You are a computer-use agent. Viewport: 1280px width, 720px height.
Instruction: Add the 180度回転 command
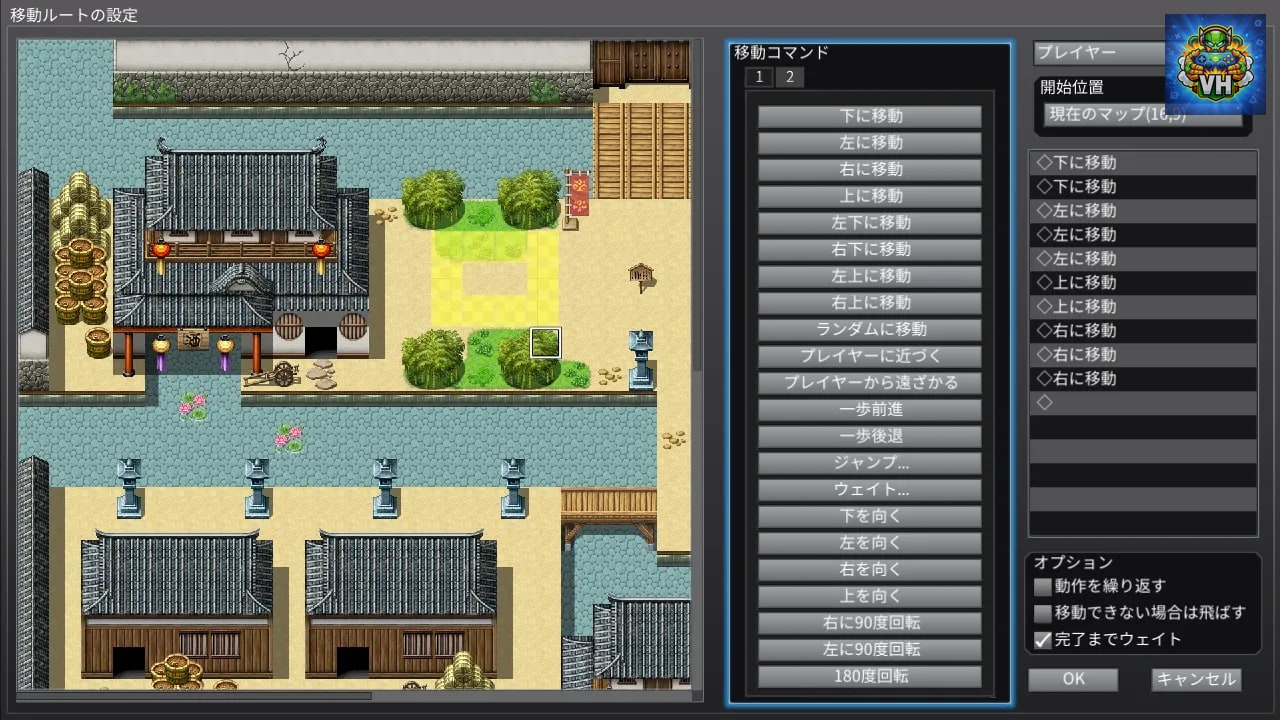pyautogui.click(x=869, y=676)
